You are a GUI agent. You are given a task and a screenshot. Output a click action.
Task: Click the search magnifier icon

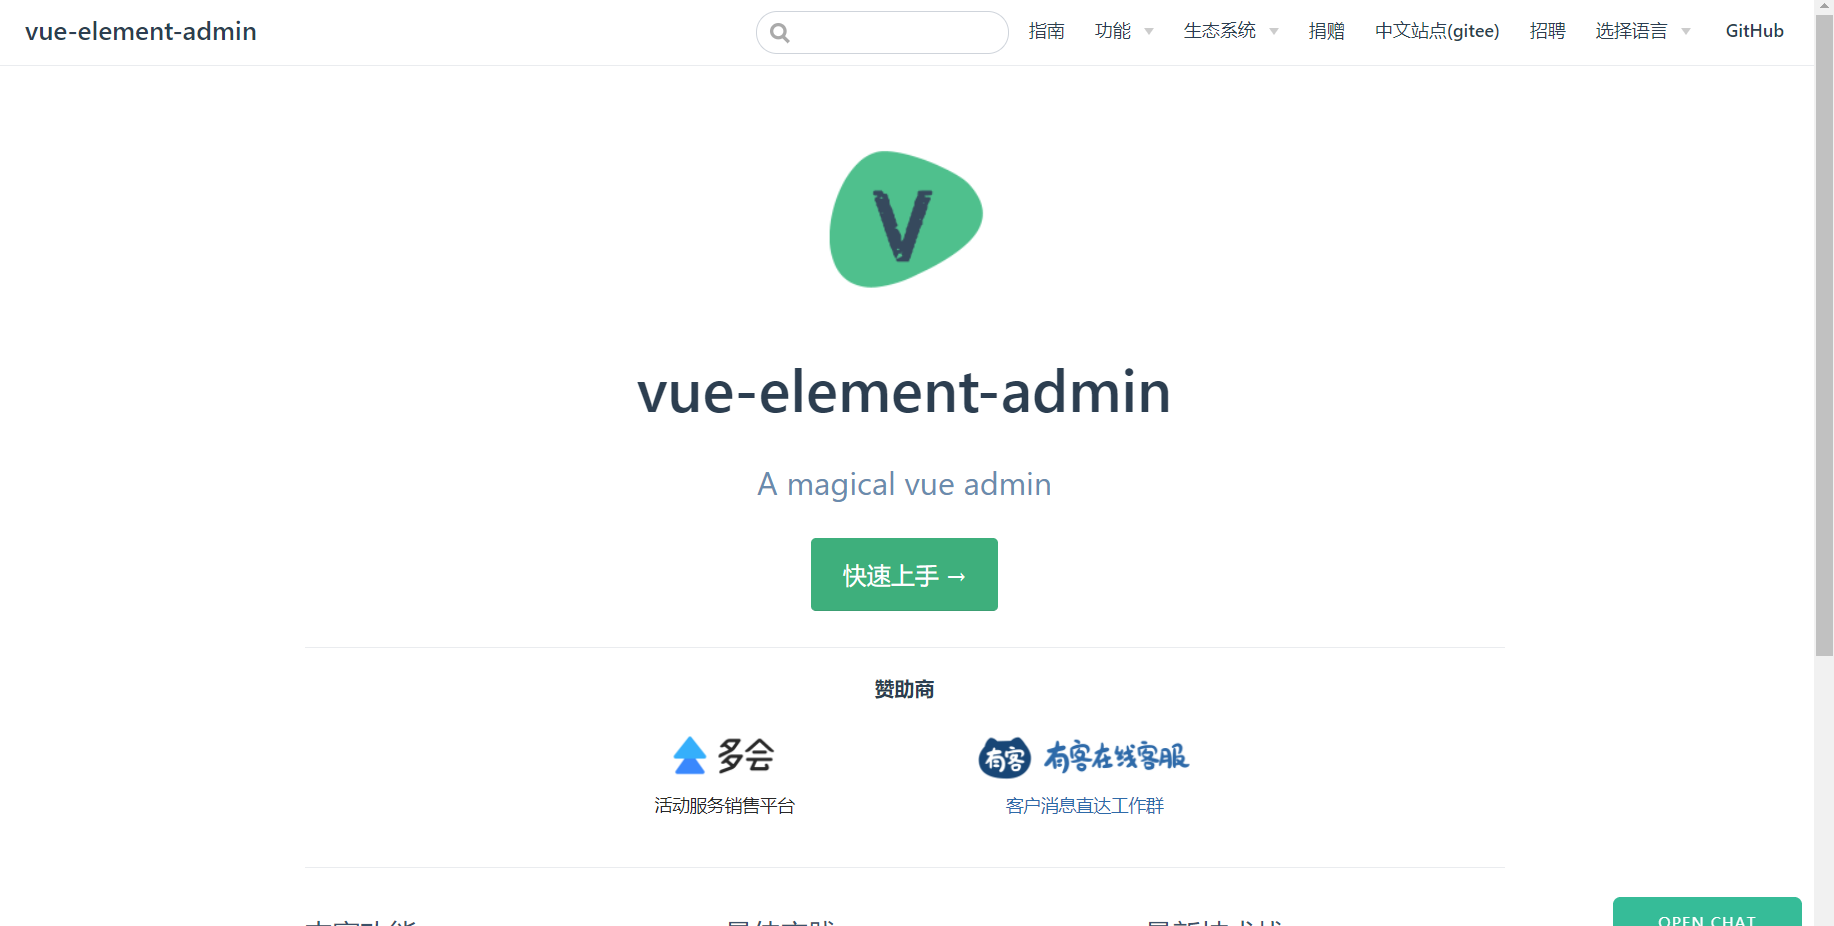pyautogui.click(x=780, y=33)
